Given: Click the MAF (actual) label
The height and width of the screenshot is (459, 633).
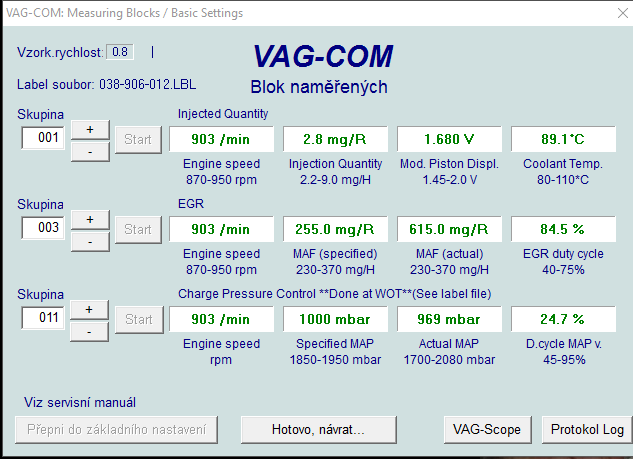Looking at the screenshot, I should click(x=449, y=254).
